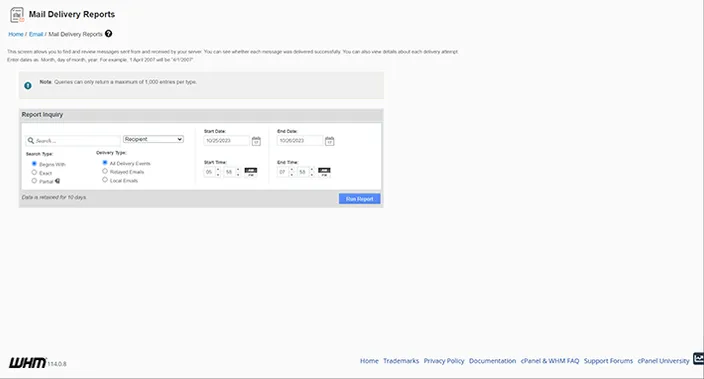Open the cPanel & WHM FAQ link
The width and height of the screenshot is (704, 379).
[550, 361]
